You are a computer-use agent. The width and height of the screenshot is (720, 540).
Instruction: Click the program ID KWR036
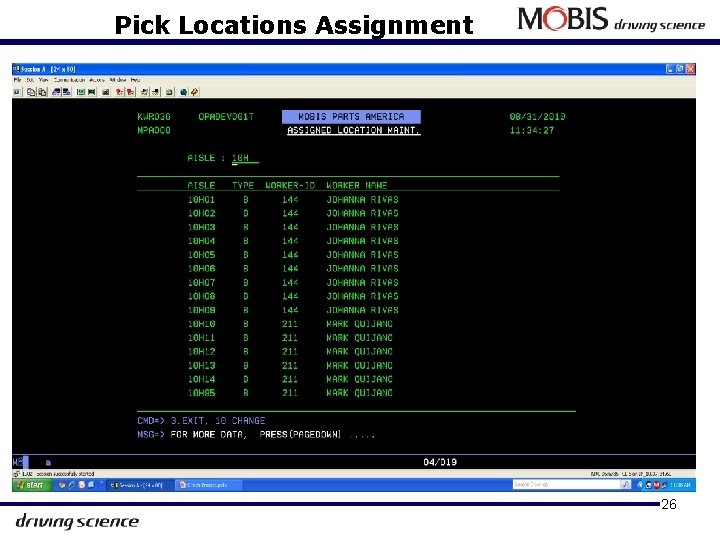pyautogui.click(x=154, y=117)
